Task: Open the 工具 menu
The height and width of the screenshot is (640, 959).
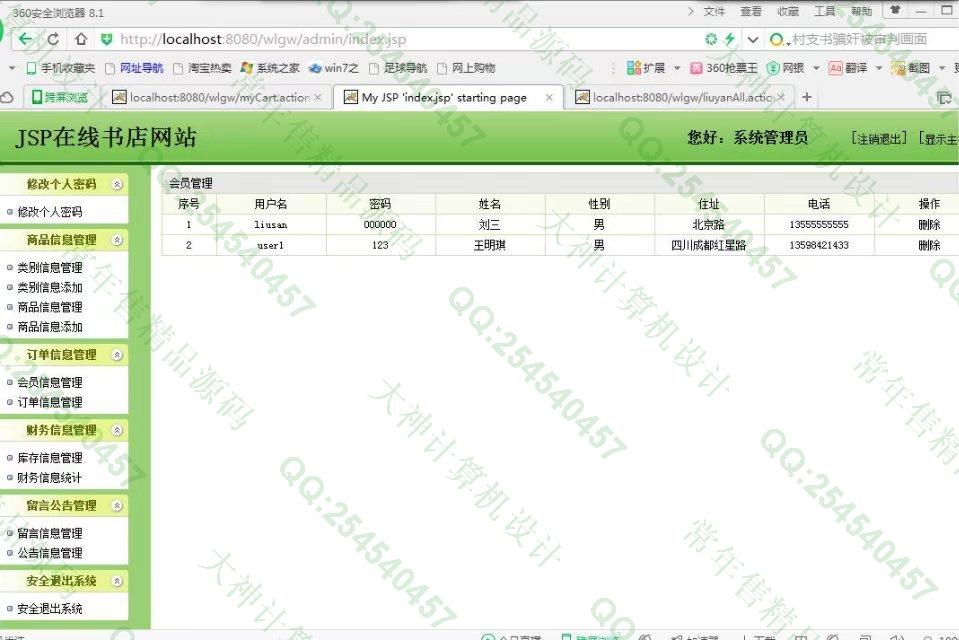Action: point(824,11)
